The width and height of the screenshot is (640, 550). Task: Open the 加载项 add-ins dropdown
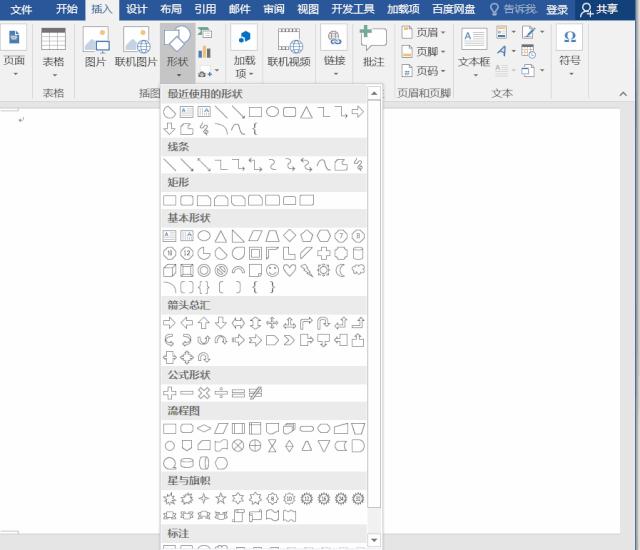[244, 51]
